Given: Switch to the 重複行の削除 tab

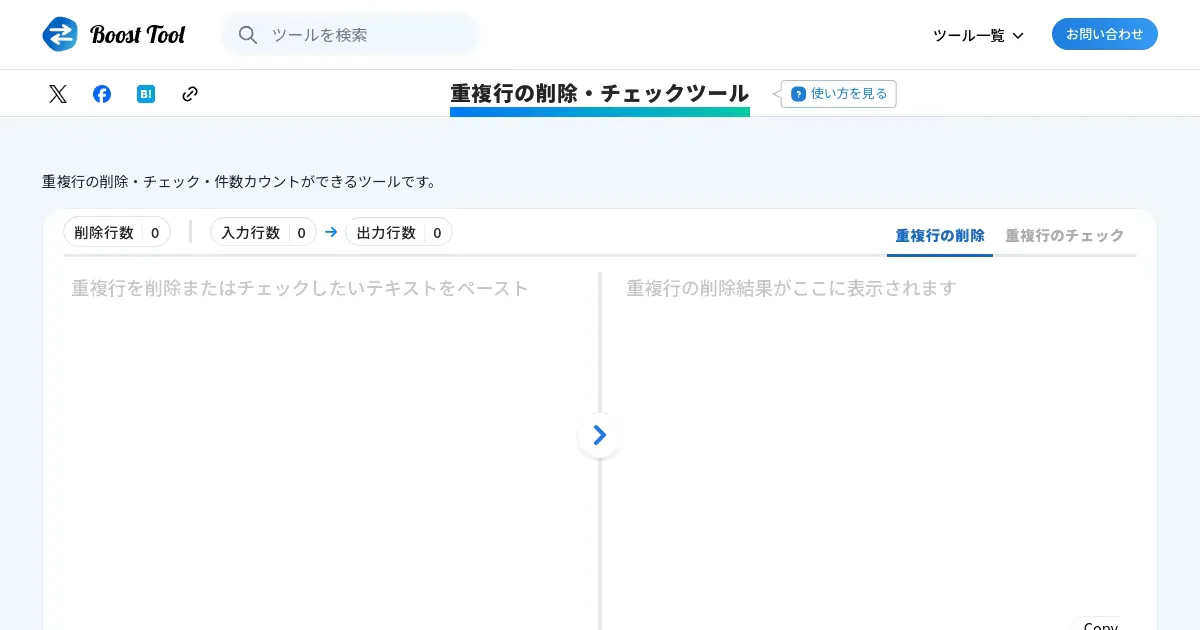Looking at the screenshot, I should (939, 236).
